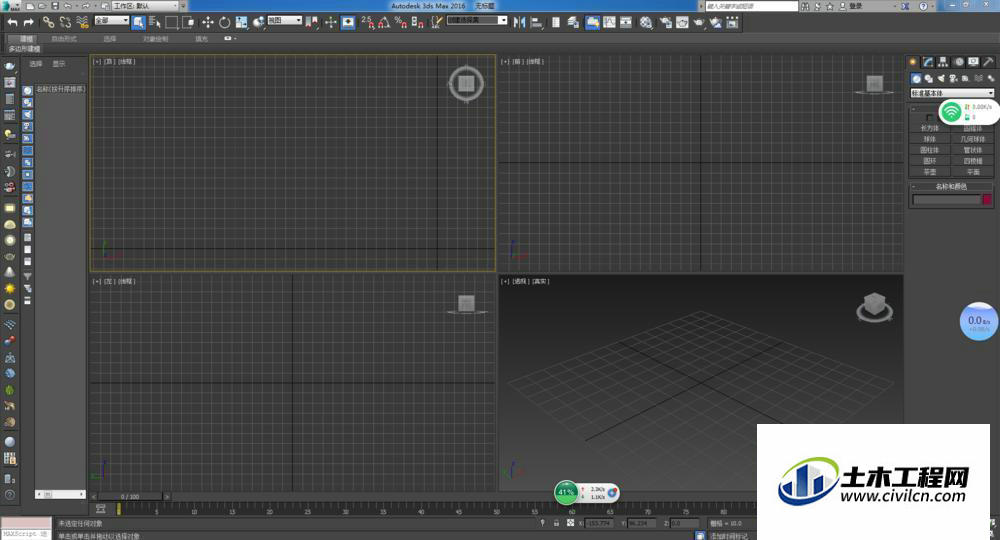Open the Modify command panel tab

click(928, 62)
